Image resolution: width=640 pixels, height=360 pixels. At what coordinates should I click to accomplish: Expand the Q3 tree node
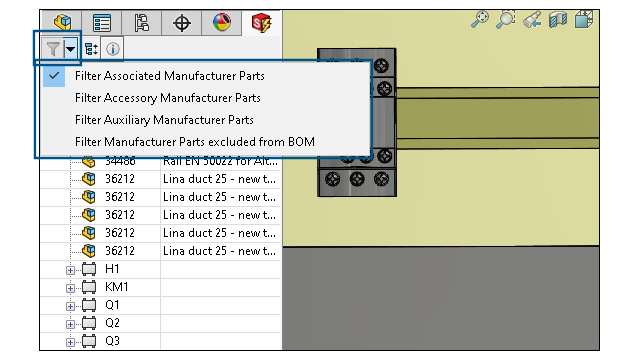pyautogui.click(x=70, y=342)
